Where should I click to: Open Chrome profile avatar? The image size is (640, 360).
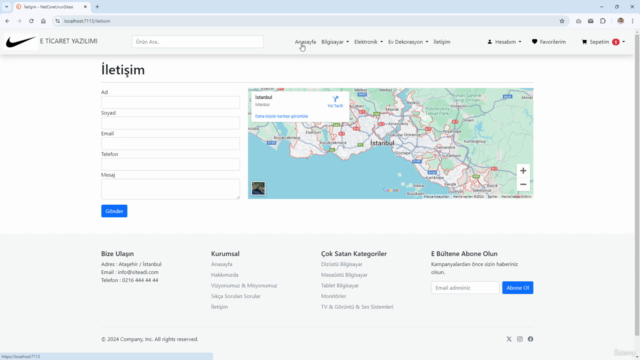click(620, 21)
